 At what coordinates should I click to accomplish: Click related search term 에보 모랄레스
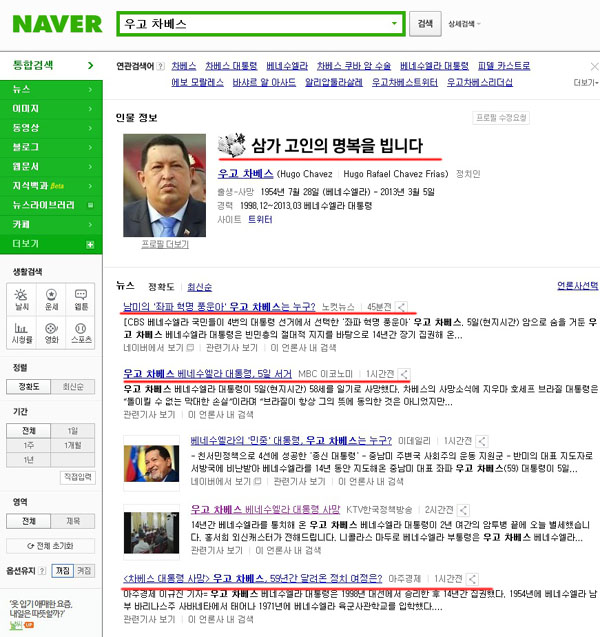[x=197, y=82]
